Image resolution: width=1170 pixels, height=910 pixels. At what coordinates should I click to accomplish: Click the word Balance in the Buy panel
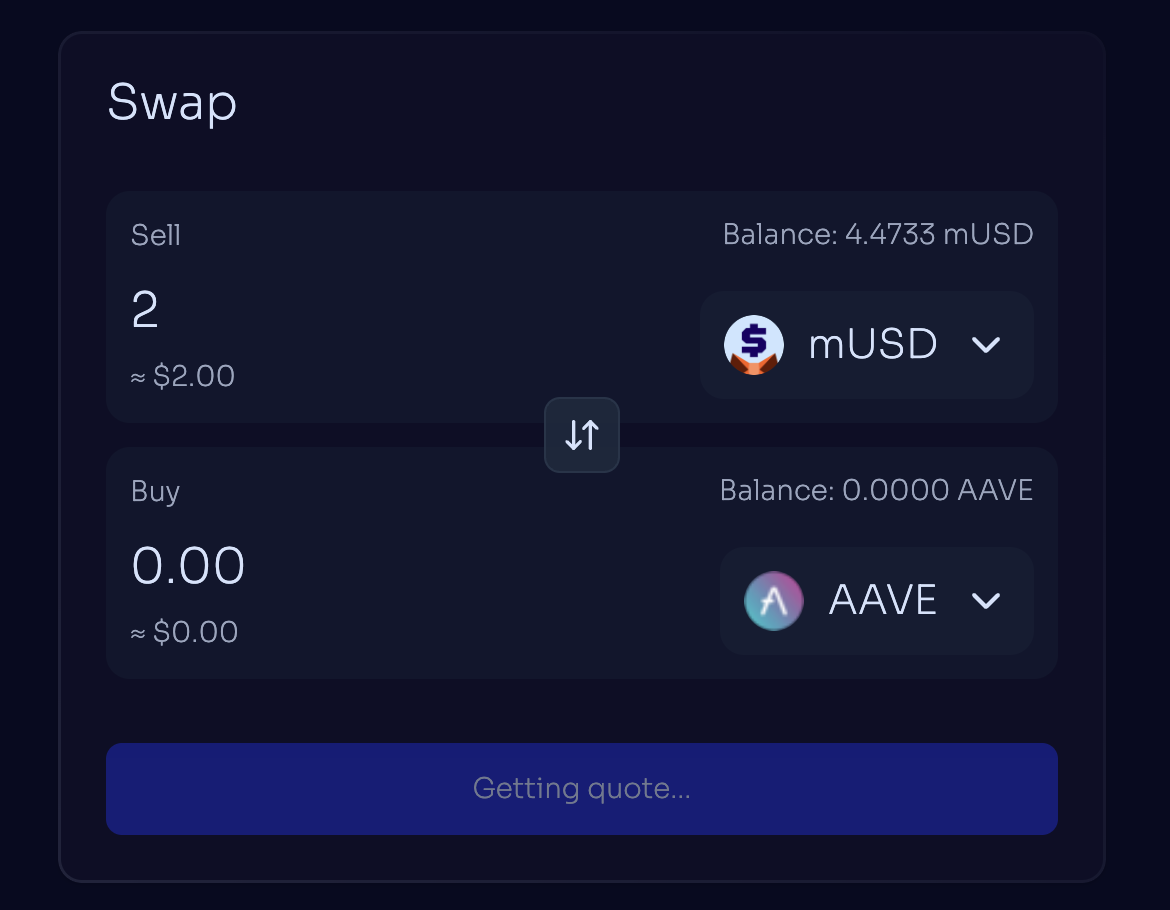[x=775, y=491]
